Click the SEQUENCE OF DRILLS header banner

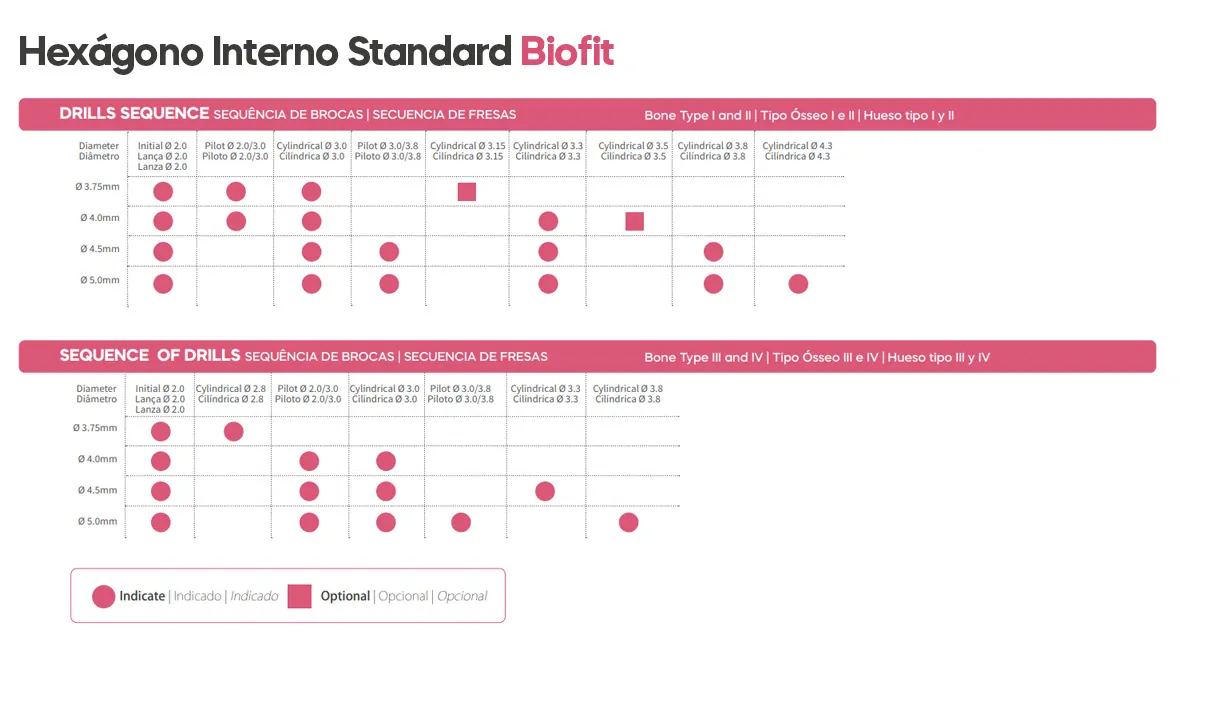click(x=587, y=357)
